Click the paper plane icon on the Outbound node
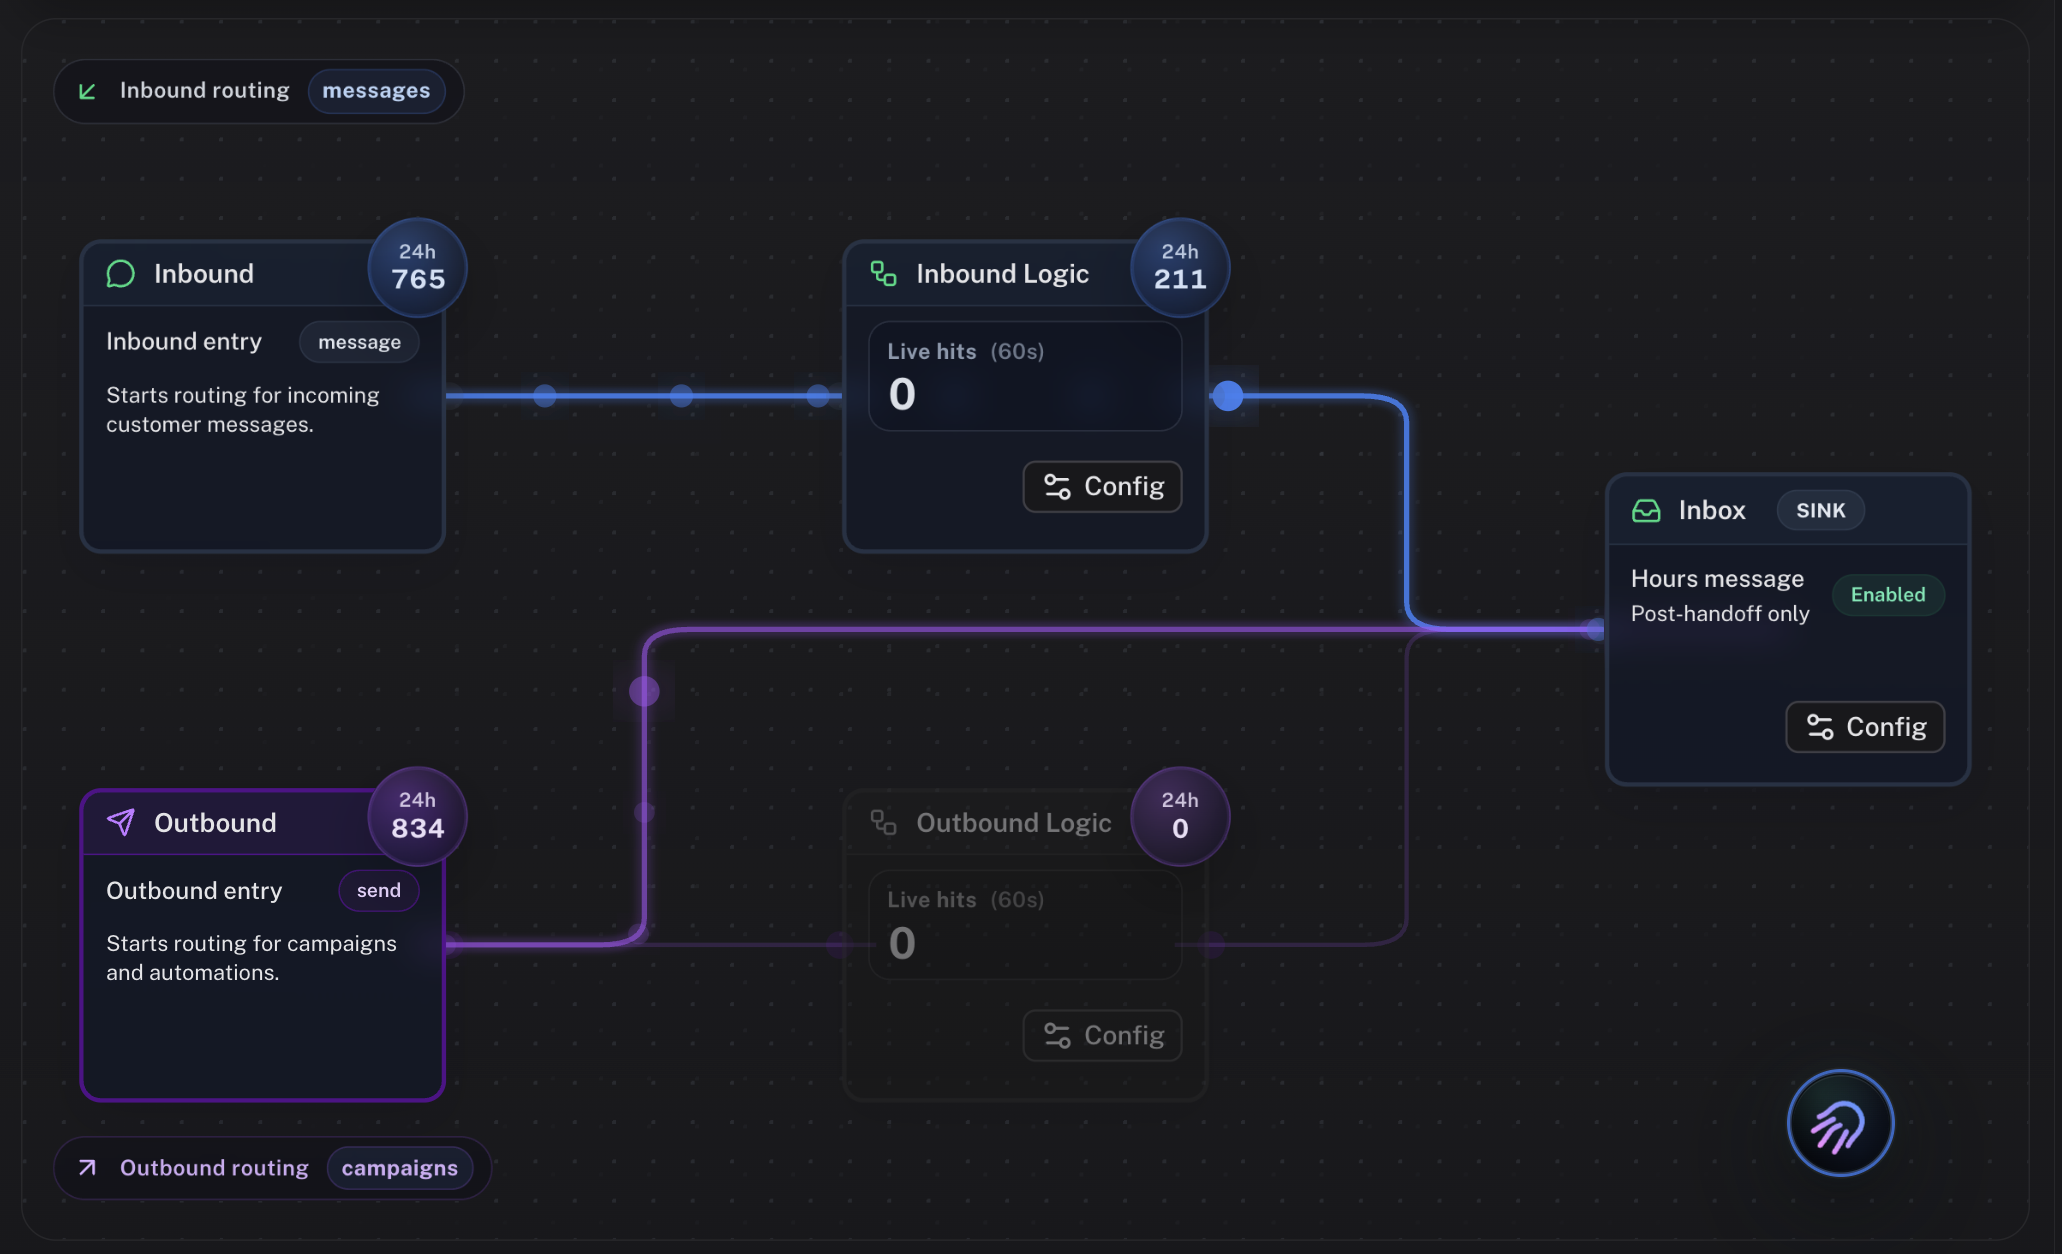 [120, 822]
